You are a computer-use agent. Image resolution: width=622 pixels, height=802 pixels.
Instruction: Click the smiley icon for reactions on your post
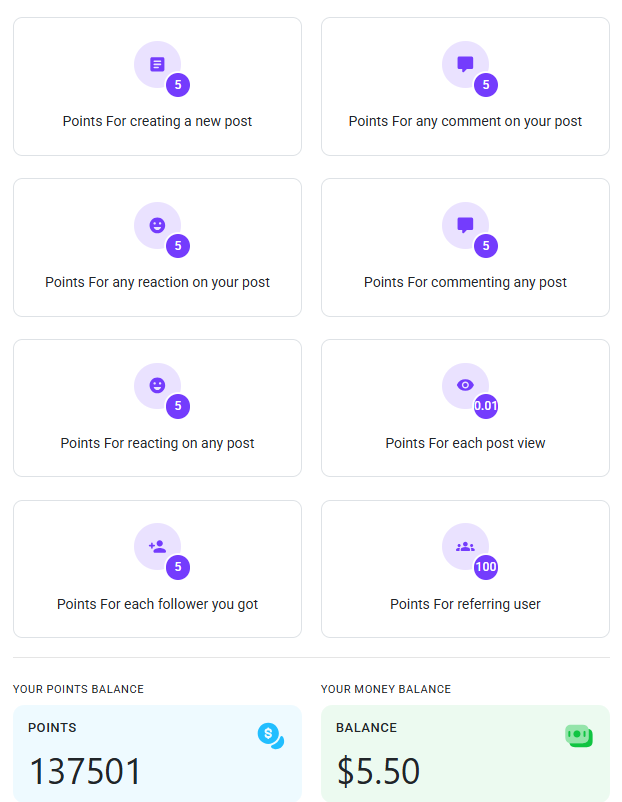[157, 225]
